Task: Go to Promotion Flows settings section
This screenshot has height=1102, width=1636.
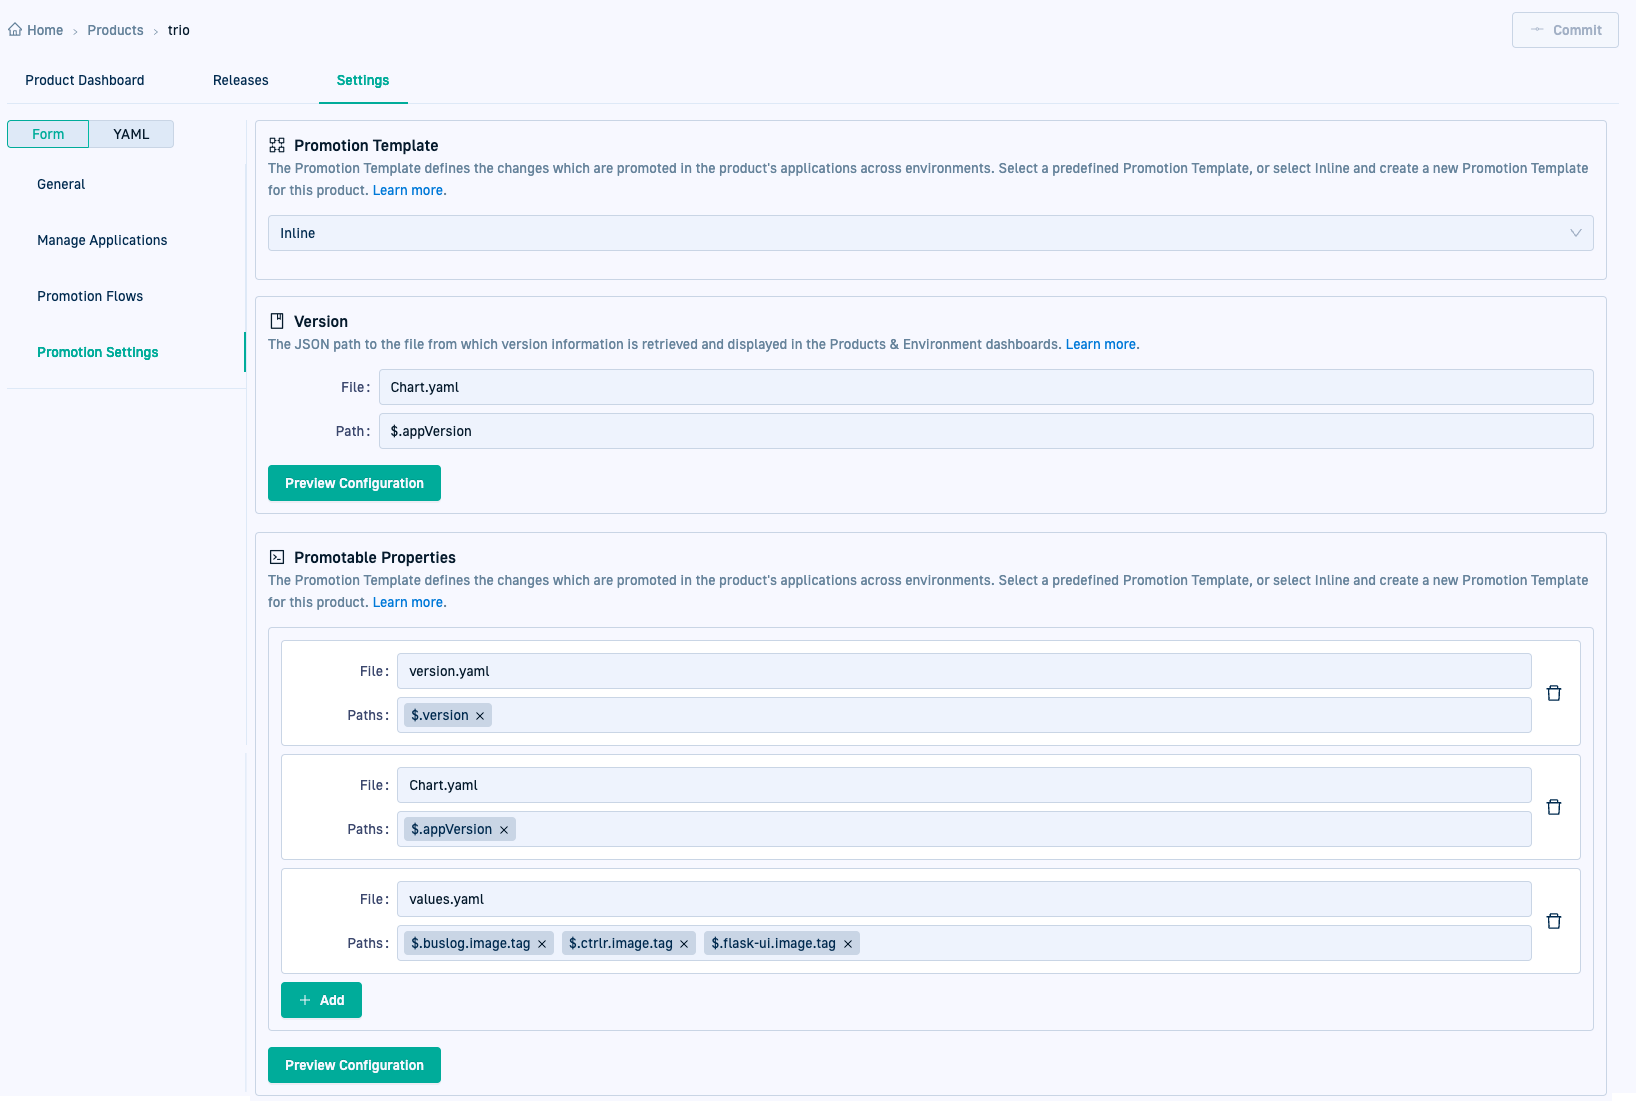Action: (x=90, y=296)
